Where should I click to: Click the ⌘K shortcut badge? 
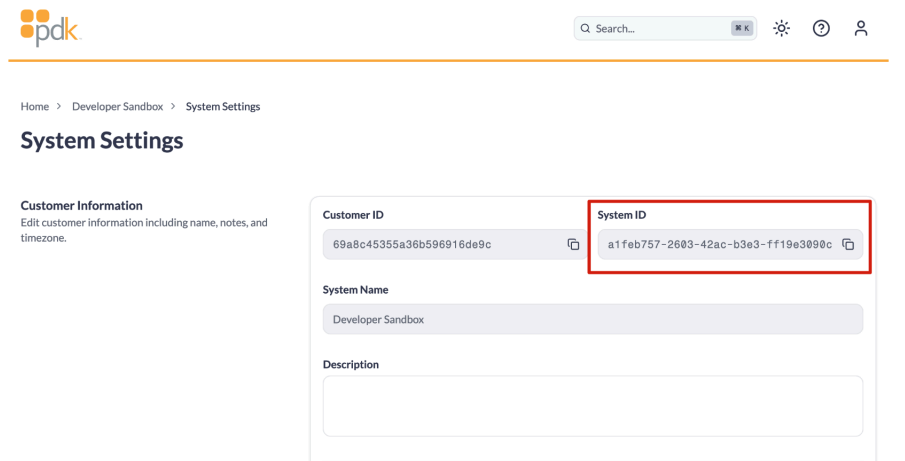pyautogui.click(x=742, y=28)
